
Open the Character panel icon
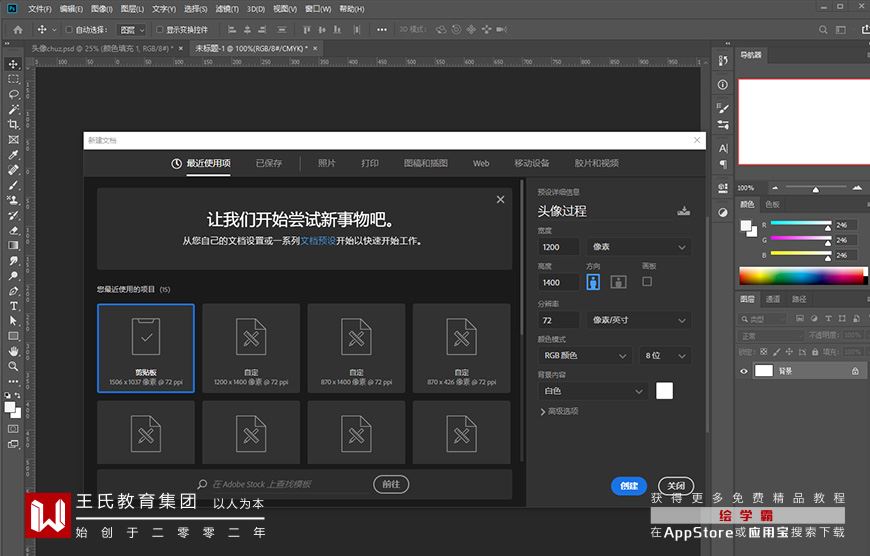(x=723, y=148)
